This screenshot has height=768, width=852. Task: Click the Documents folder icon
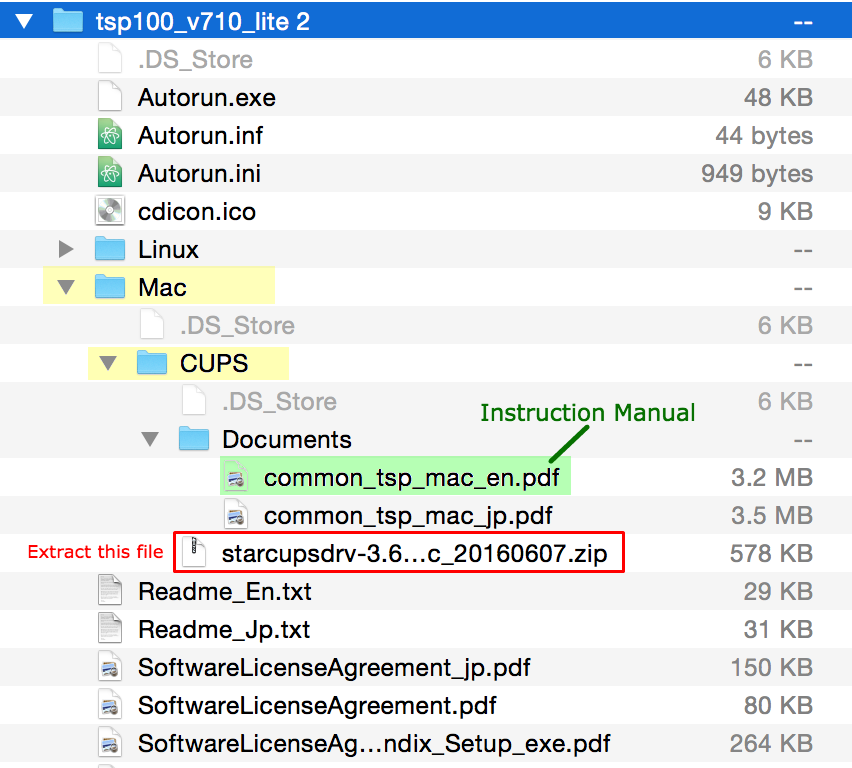(x=194, y=439)
